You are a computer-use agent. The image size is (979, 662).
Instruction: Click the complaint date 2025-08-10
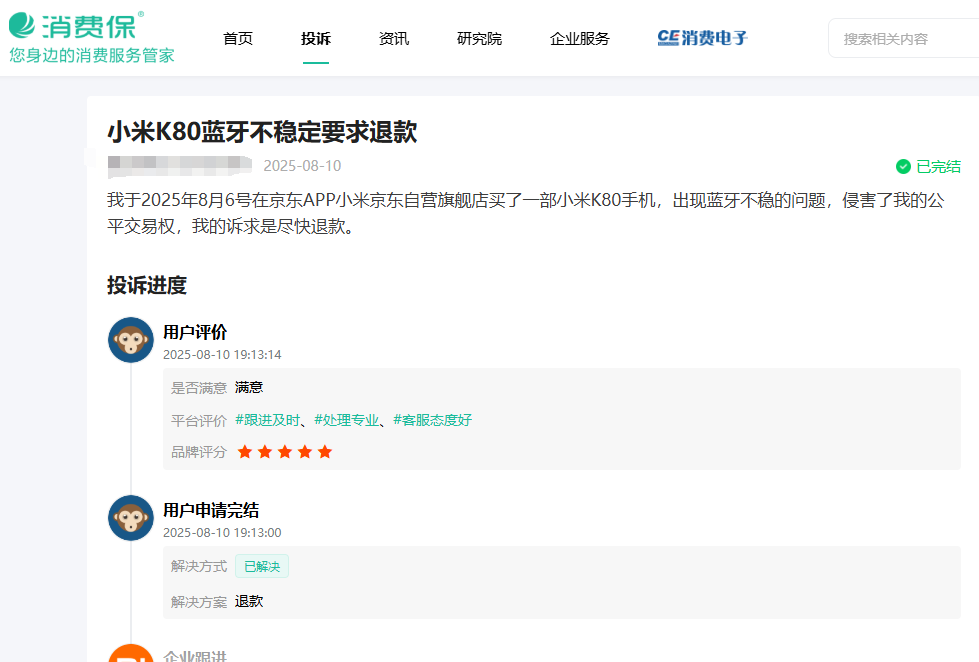[x=302, y=166]
